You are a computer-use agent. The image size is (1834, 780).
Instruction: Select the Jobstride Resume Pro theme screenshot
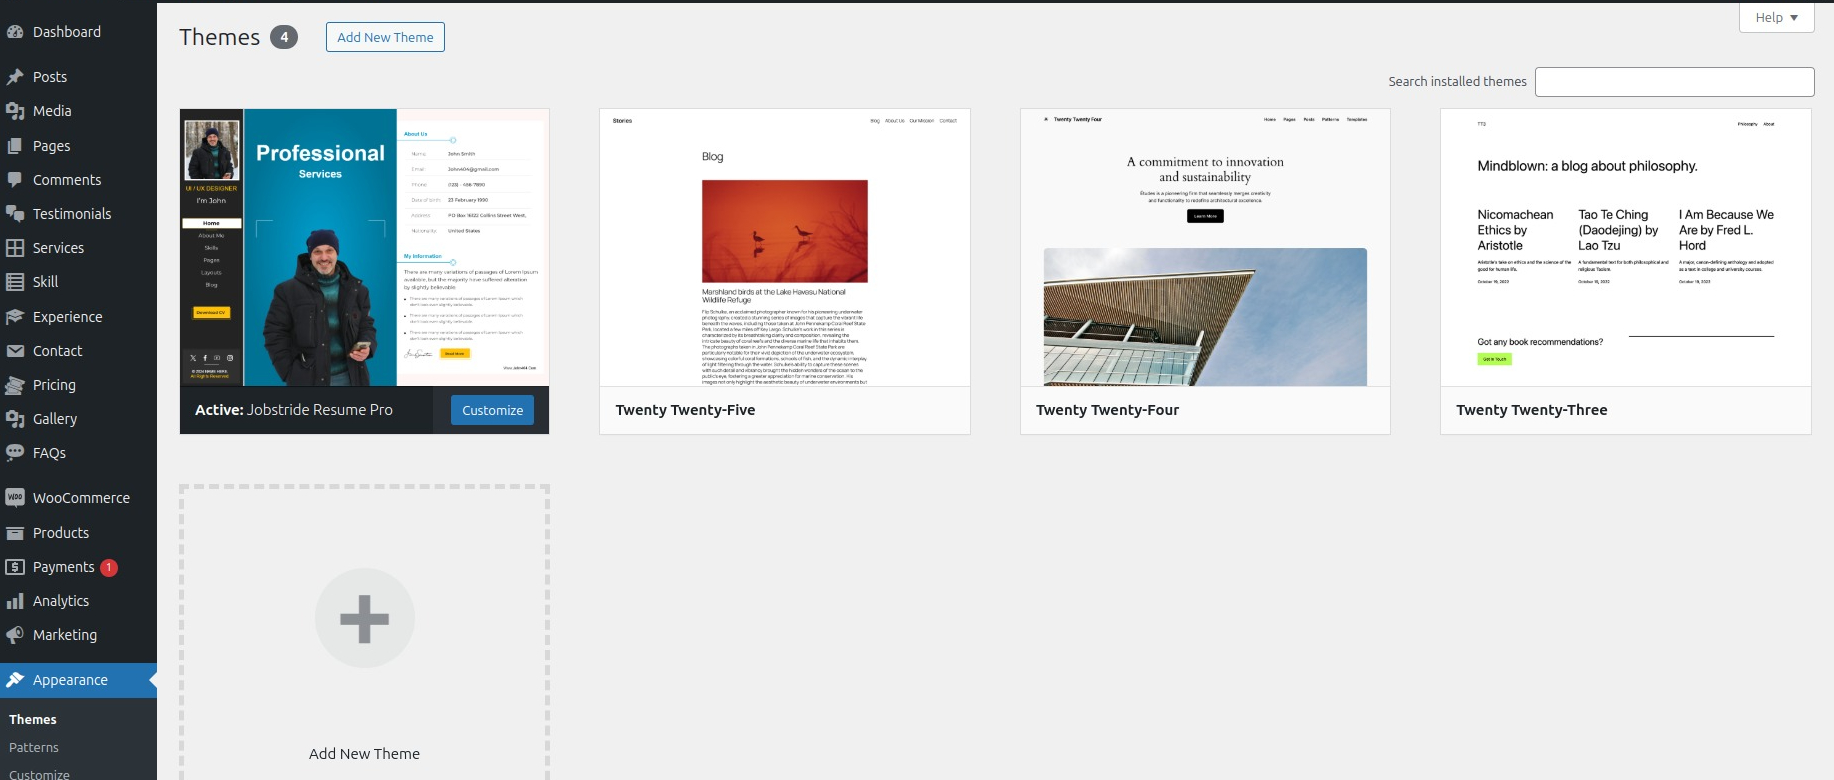pos(365,248)
